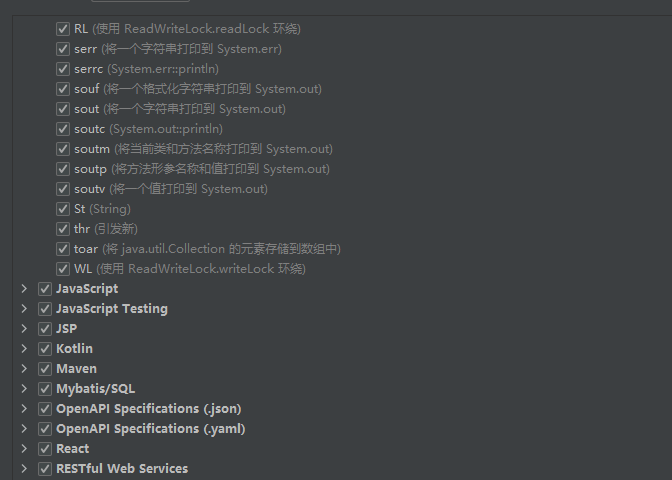The image size is (672, 480).
Task: Expand the RESTful Web Services group
Action: [x=24, y=469]
